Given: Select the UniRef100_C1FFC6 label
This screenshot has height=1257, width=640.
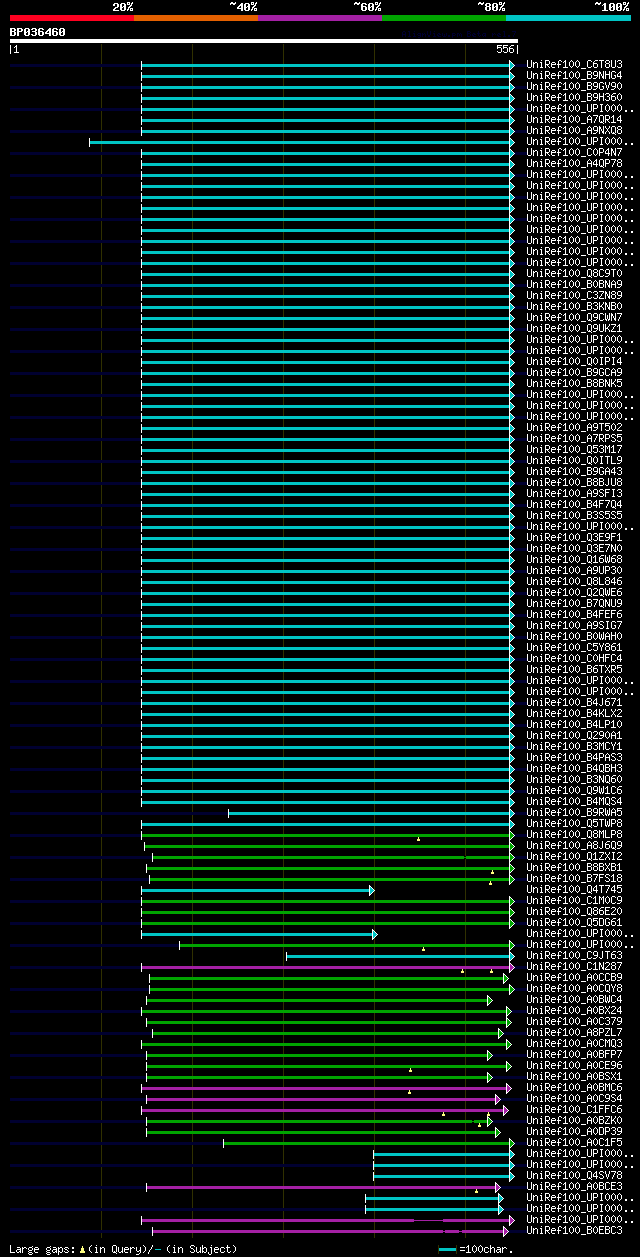Looking at the screenshot, I should (574, 1109).
